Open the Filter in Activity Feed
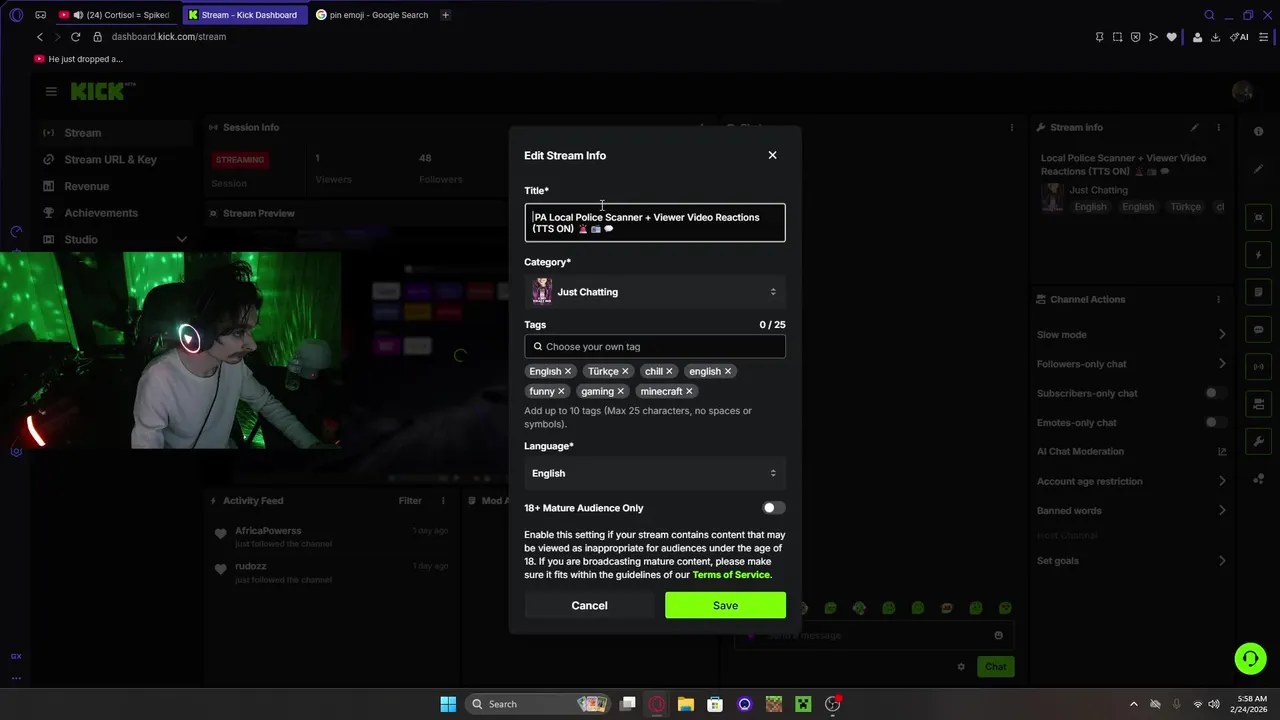The image size is (1280, 720). click(x=410, y=501)
